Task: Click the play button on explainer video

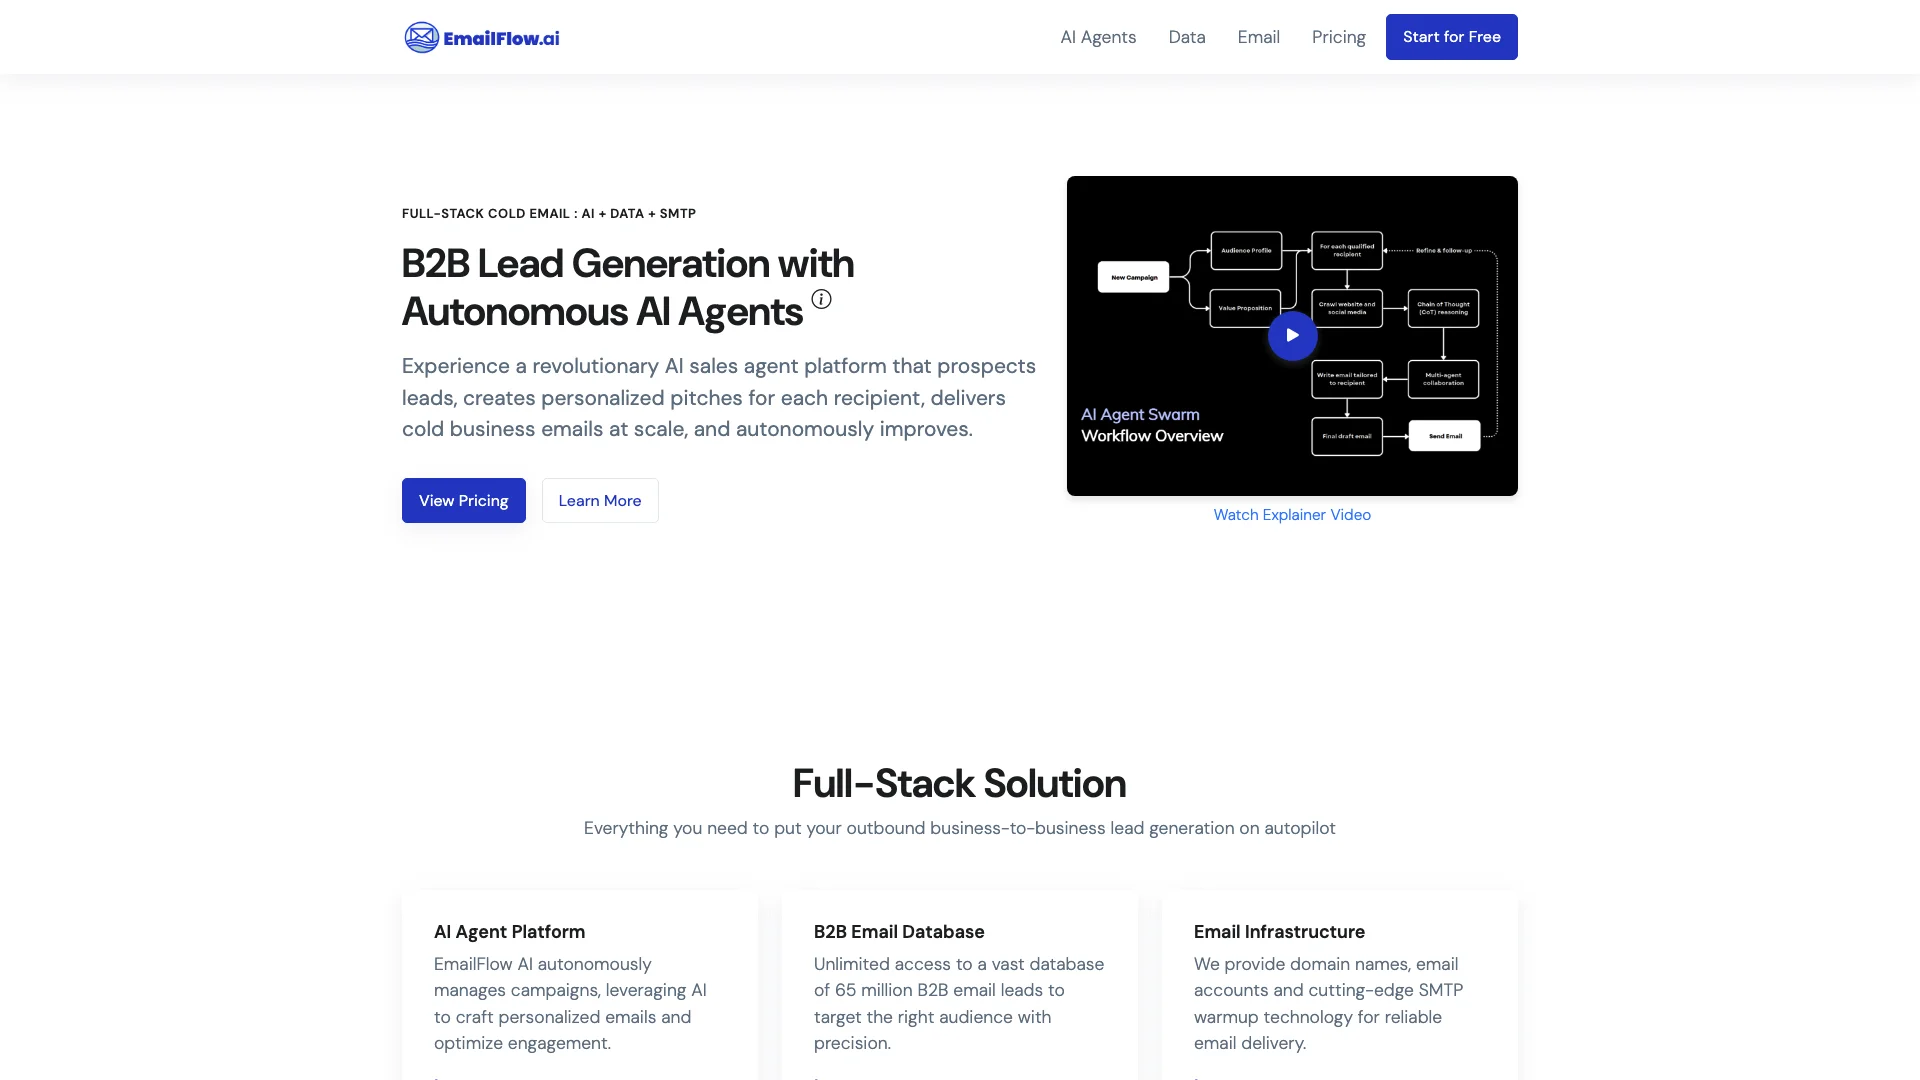Action: (x=1292, y=335)
